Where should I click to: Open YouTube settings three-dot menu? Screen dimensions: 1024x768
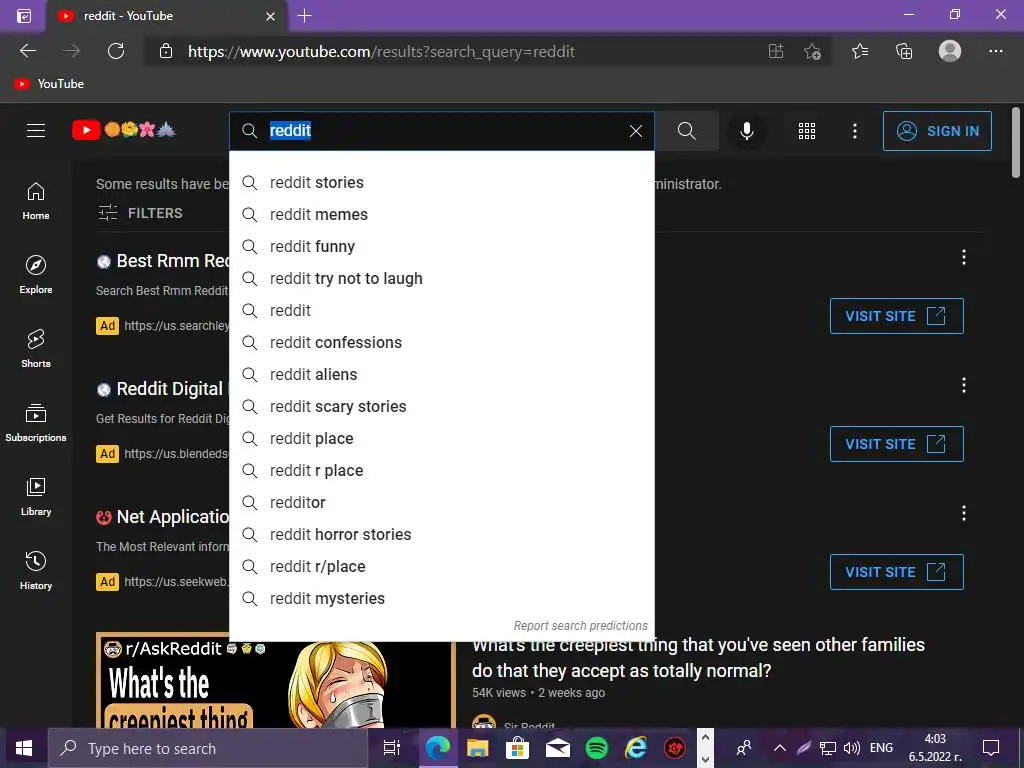(855, 131)
